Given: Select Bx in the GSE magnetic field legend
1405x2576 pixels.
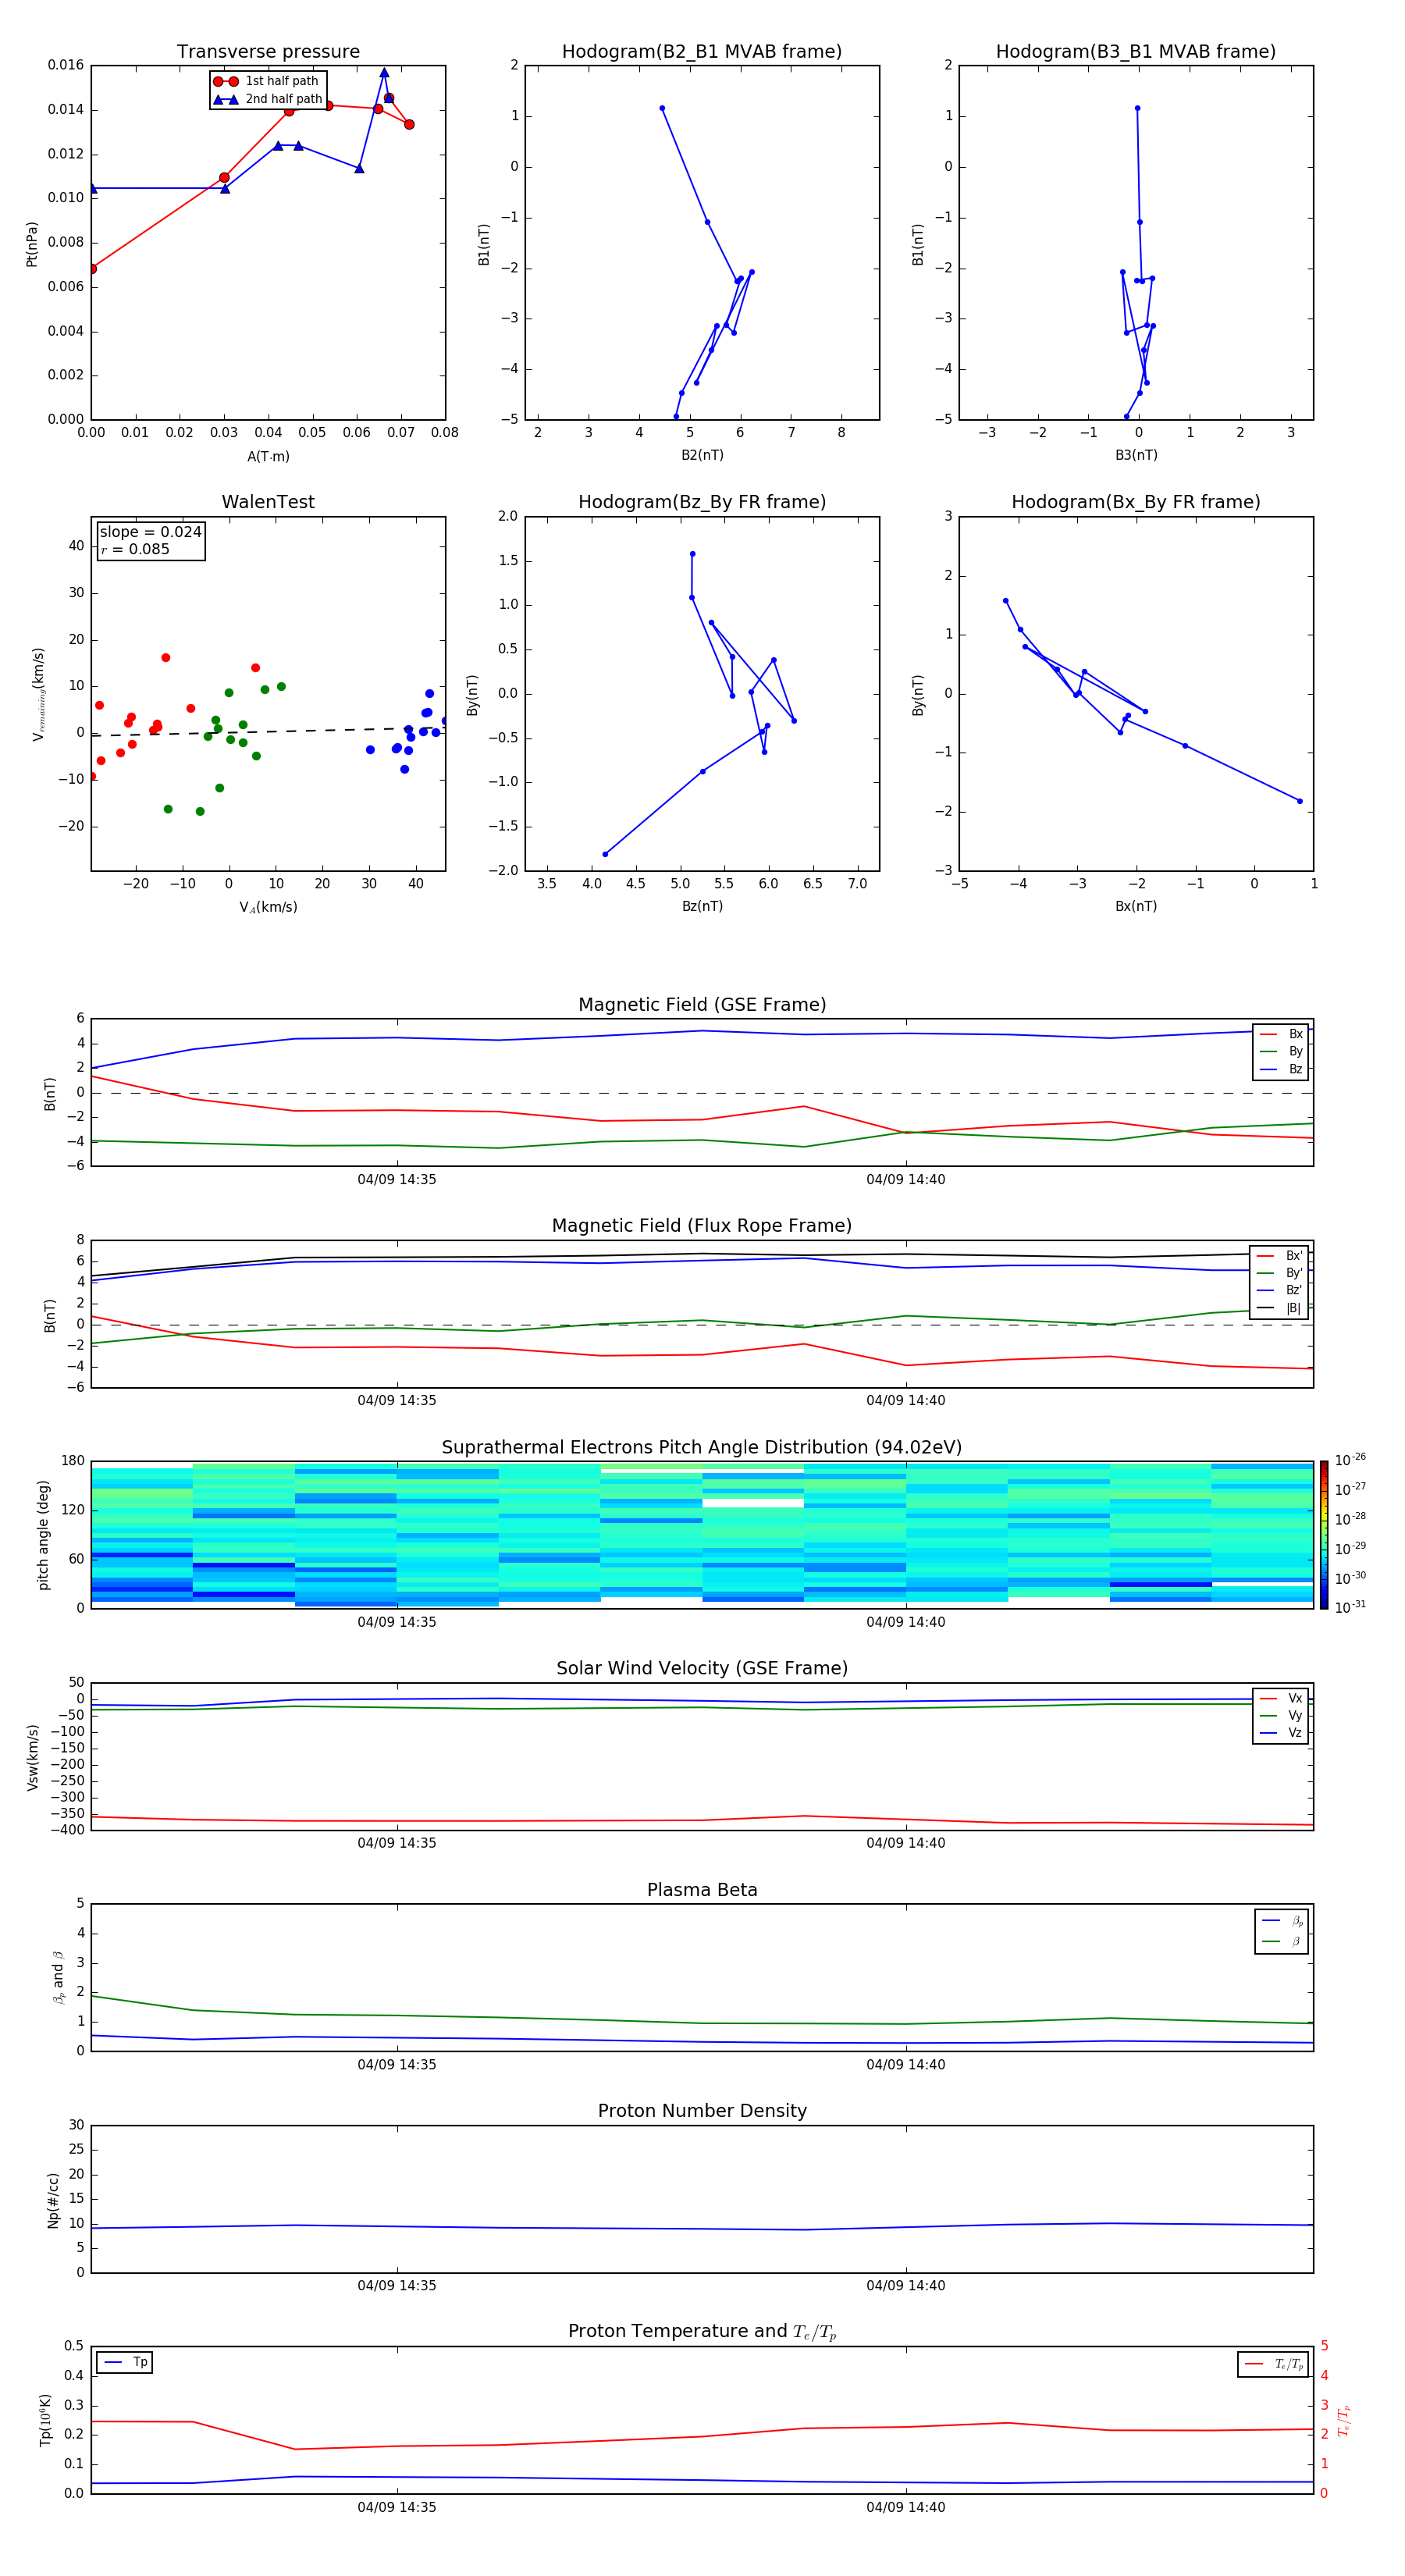Looking at the screenshot, I should 1281,1034.
